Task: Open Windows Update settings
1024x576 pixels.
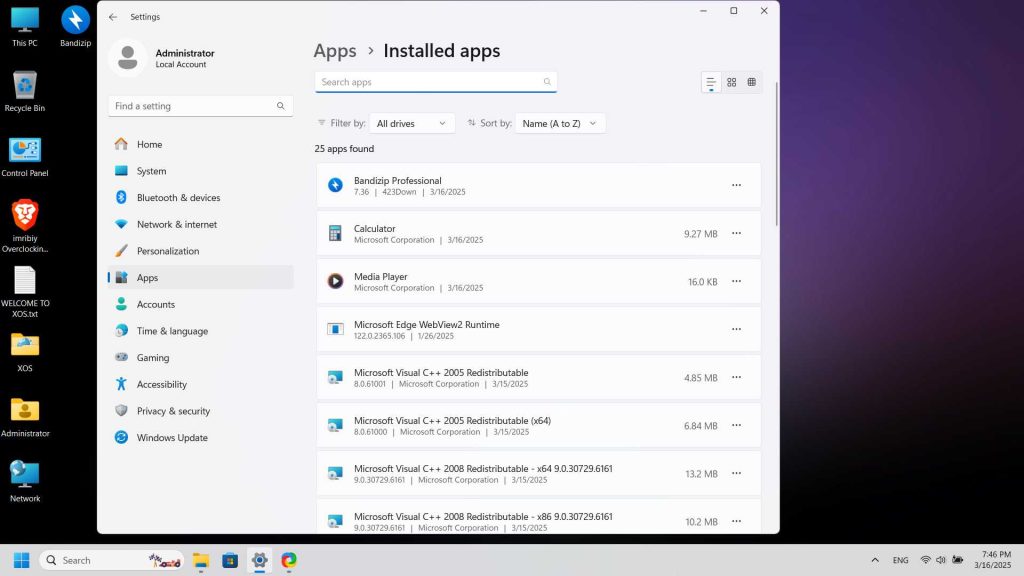Action: [200, 438]
